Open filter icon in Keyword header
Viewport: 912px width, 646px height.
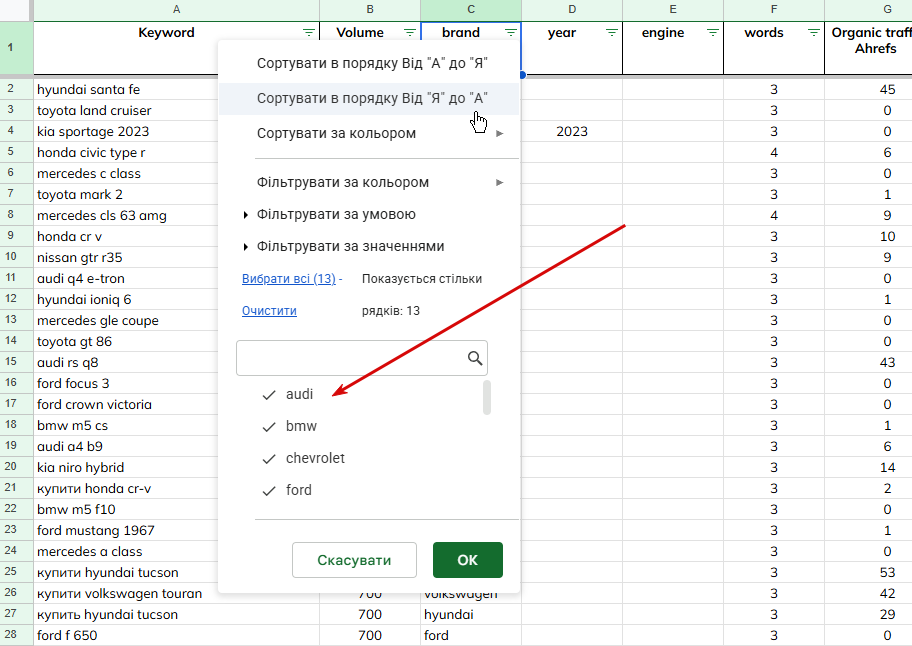click(309, 33)
